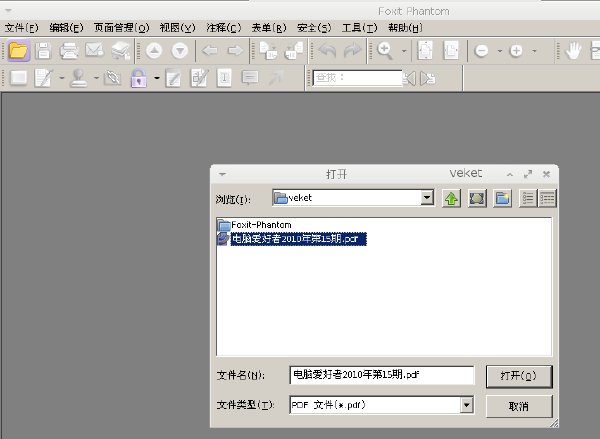Screen dimensions: 600x439
Task: Select the Hand tool icon
Action: 573,51
